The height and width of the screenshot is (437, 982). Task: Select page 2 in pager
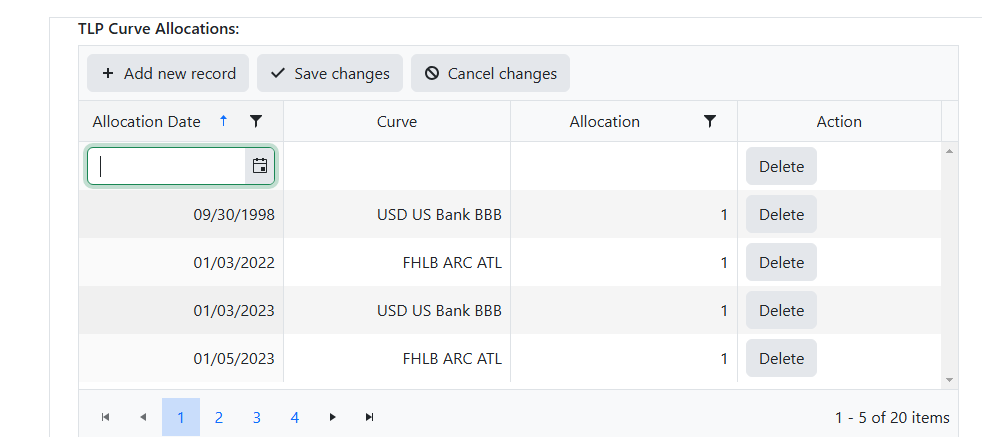pos(219,417)
